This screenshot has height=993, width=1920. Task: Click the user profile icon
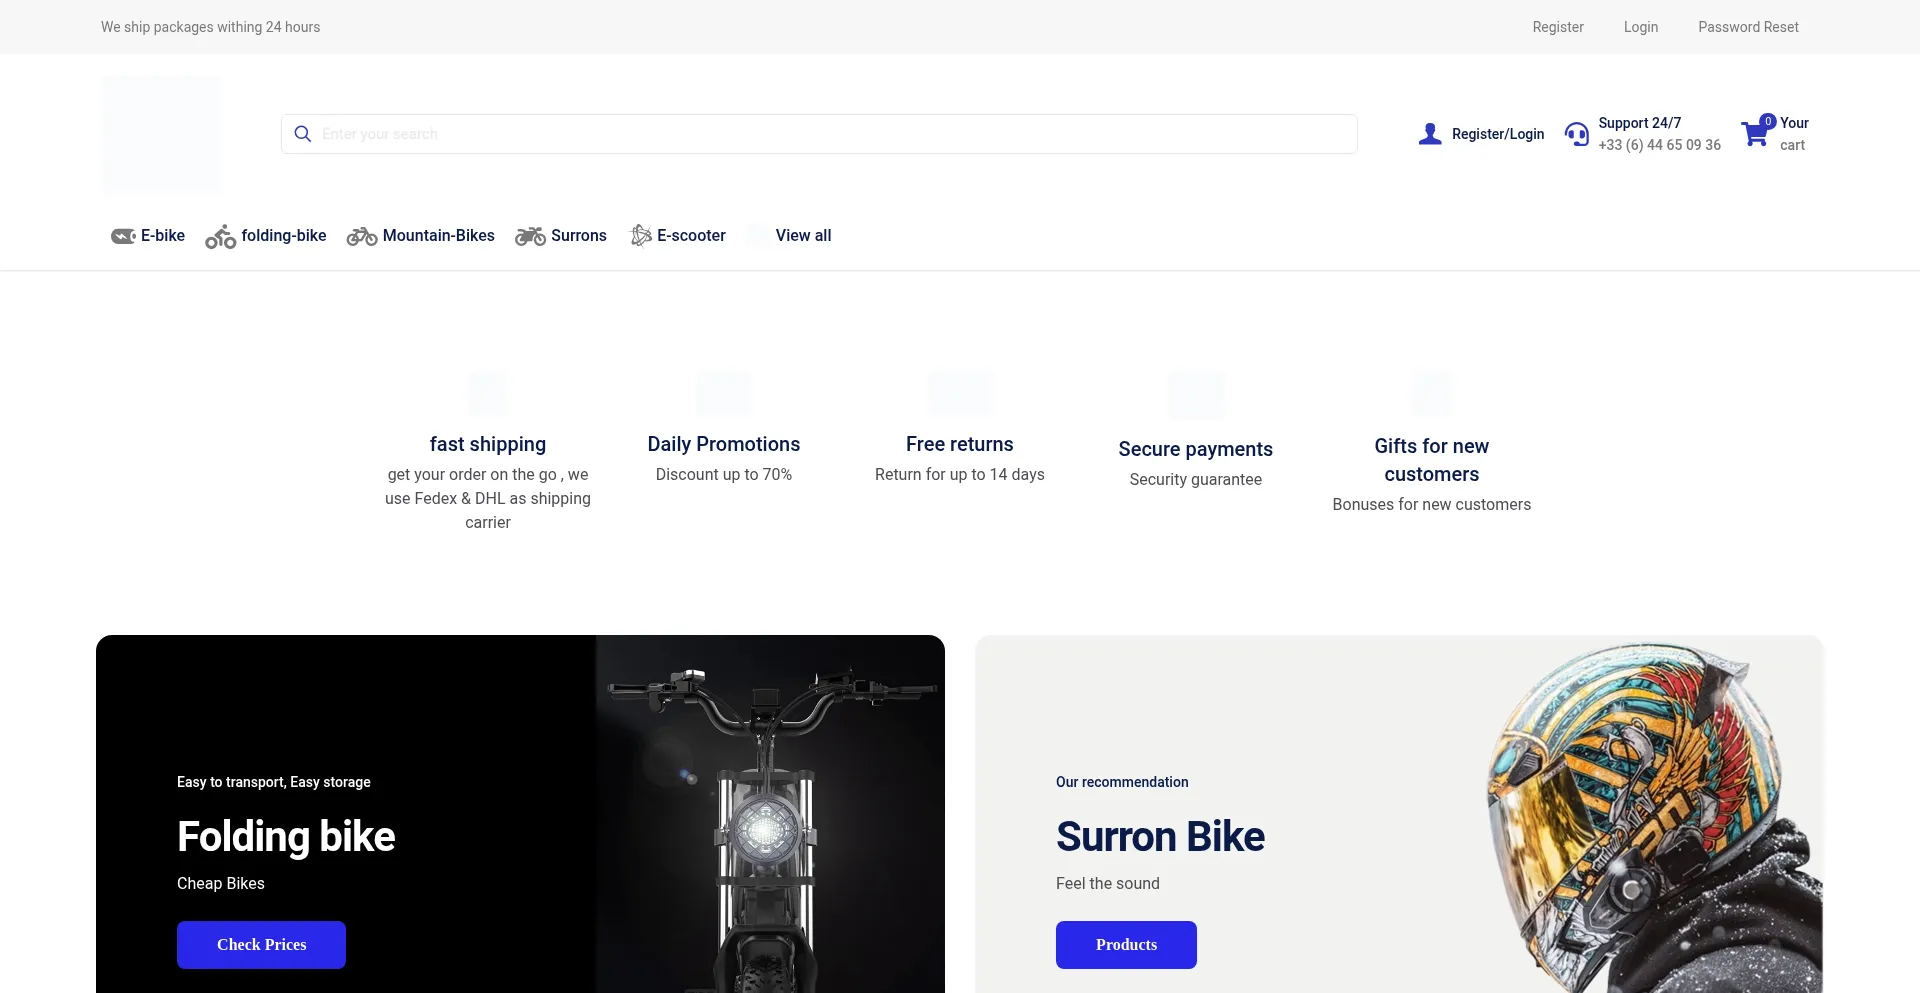click(x=1430, y=134)
